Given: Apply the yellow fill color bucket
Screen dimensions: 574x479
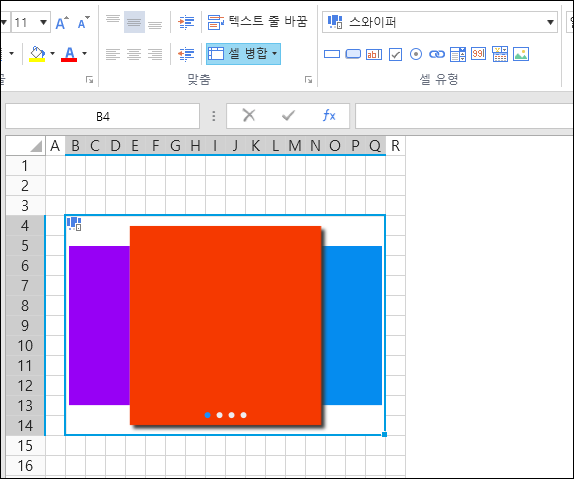Looking at the screenshot, I should point(37,54).
